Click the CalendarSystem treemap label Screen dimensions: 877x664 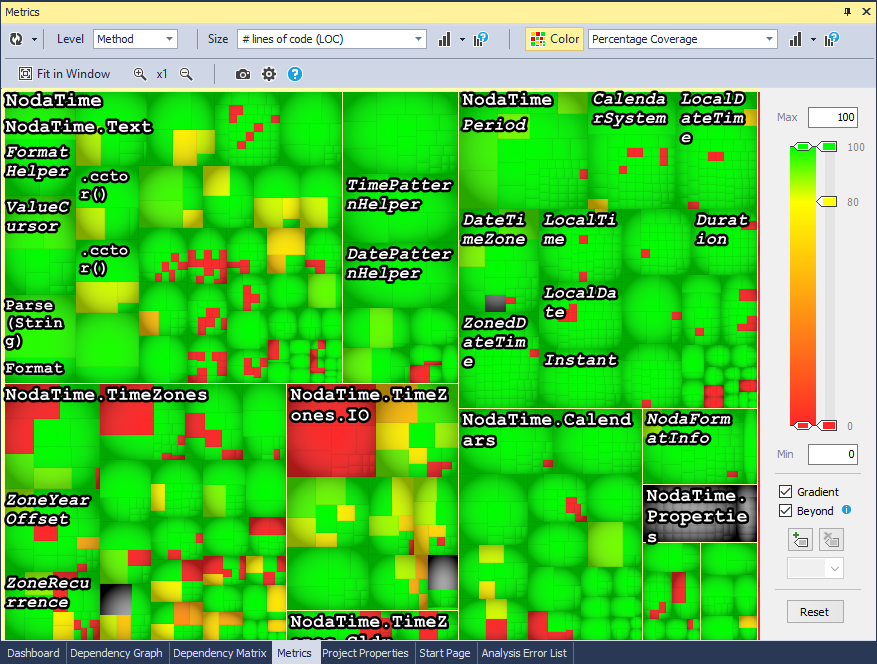[629, 108]
